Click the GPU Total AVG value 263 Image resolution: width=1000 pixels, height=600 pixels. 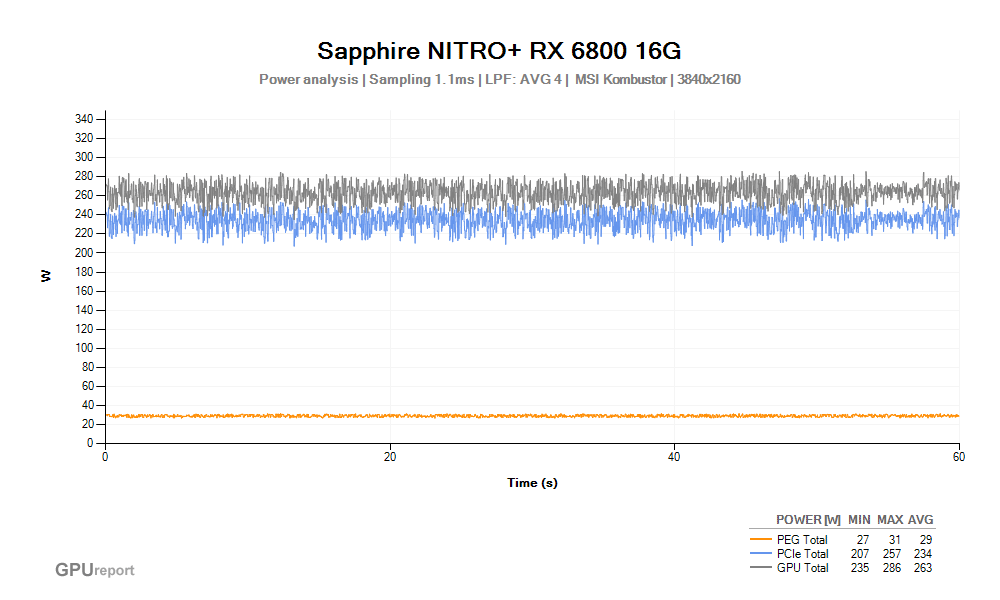click(923, 568)
